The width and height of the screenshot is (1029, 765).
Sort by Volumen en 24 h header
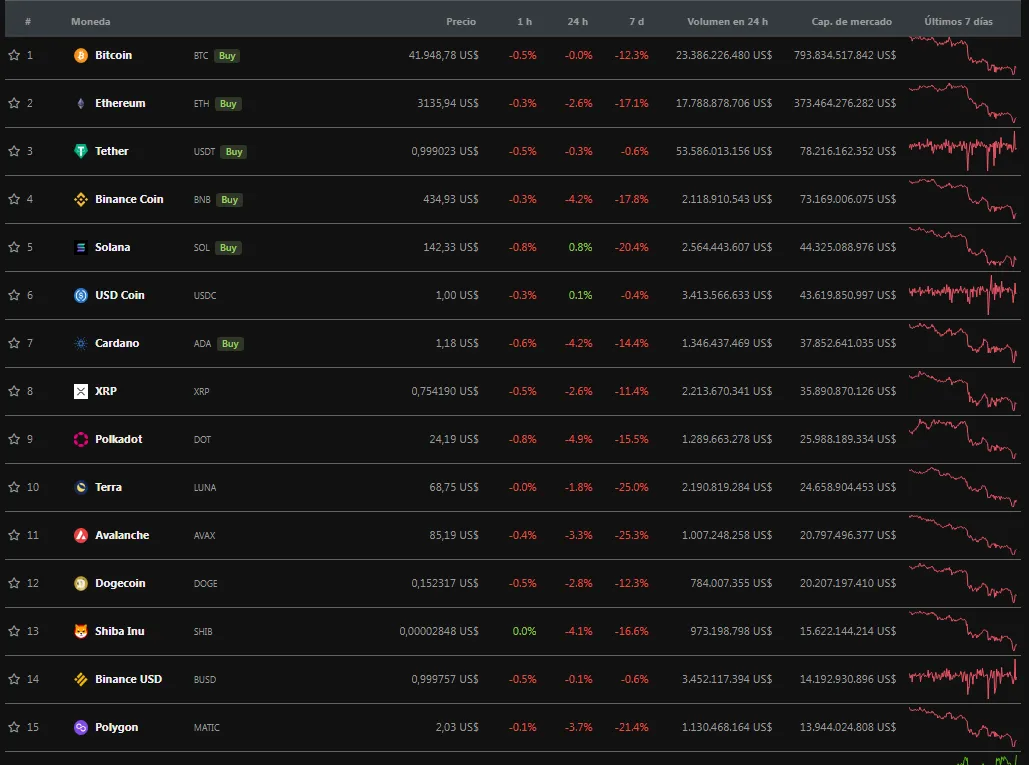tap(727, 22)
